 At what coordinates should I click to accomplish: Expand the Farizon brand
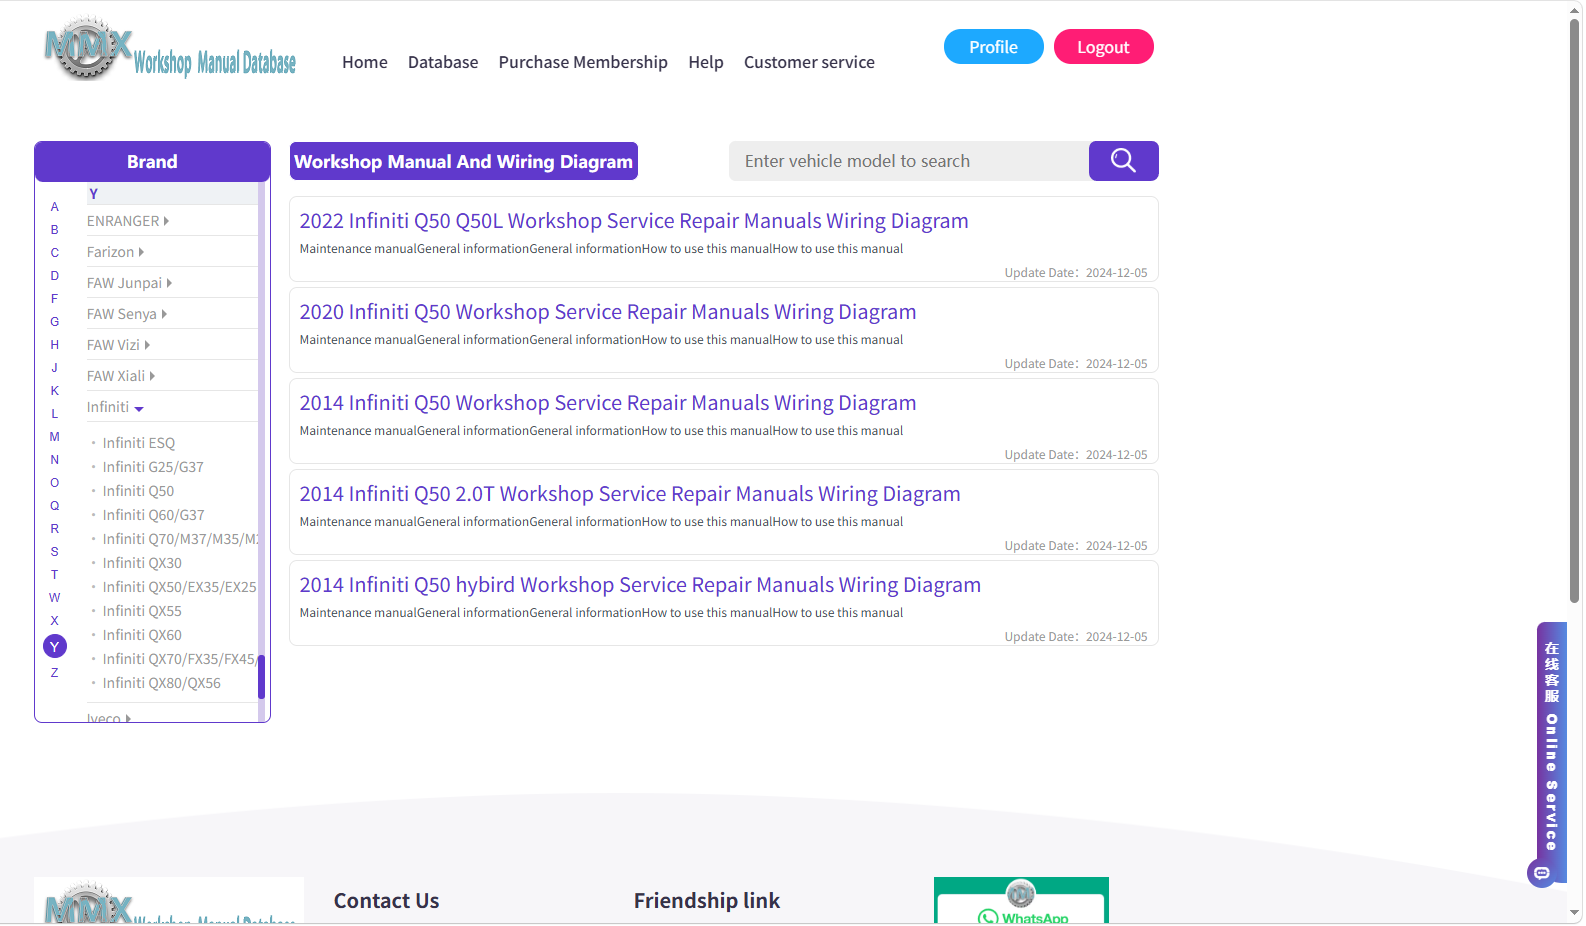(x=115, y=252)
